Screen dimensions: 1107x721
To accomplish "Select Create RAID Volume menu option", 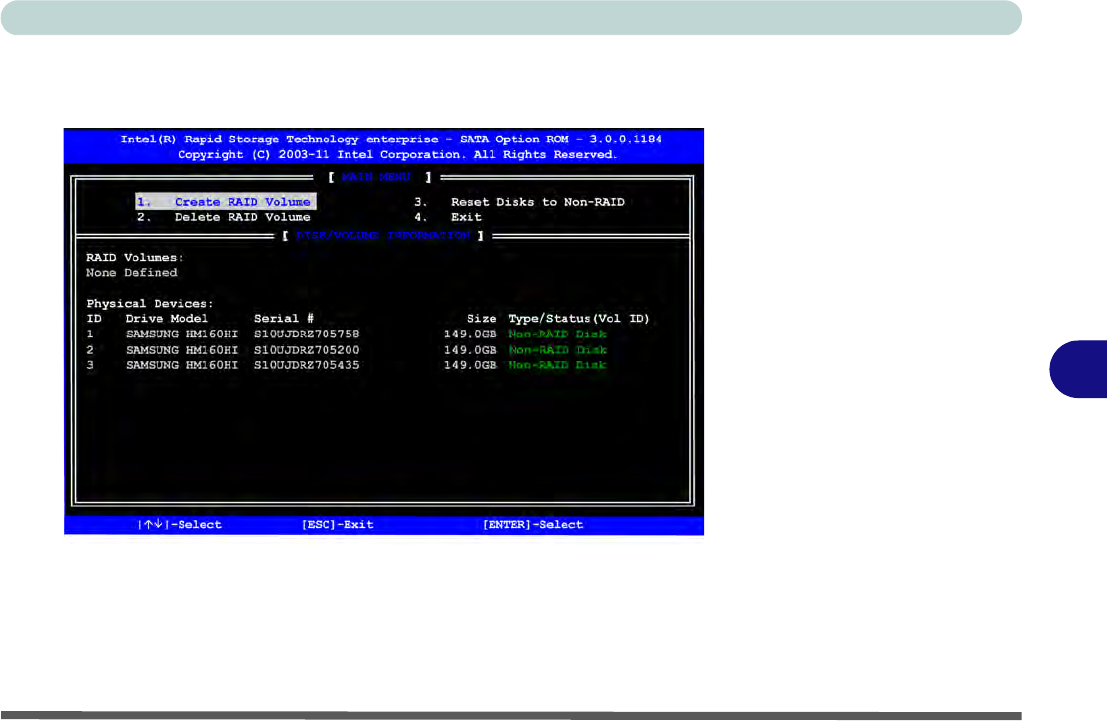I will [225, 202].
